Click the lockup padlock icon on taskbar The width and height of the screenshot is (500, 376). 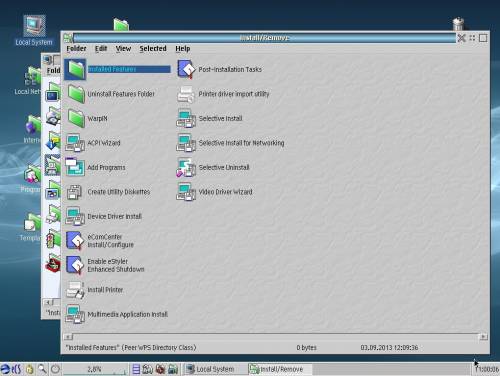pyautogui.click(x=30, y=369)
